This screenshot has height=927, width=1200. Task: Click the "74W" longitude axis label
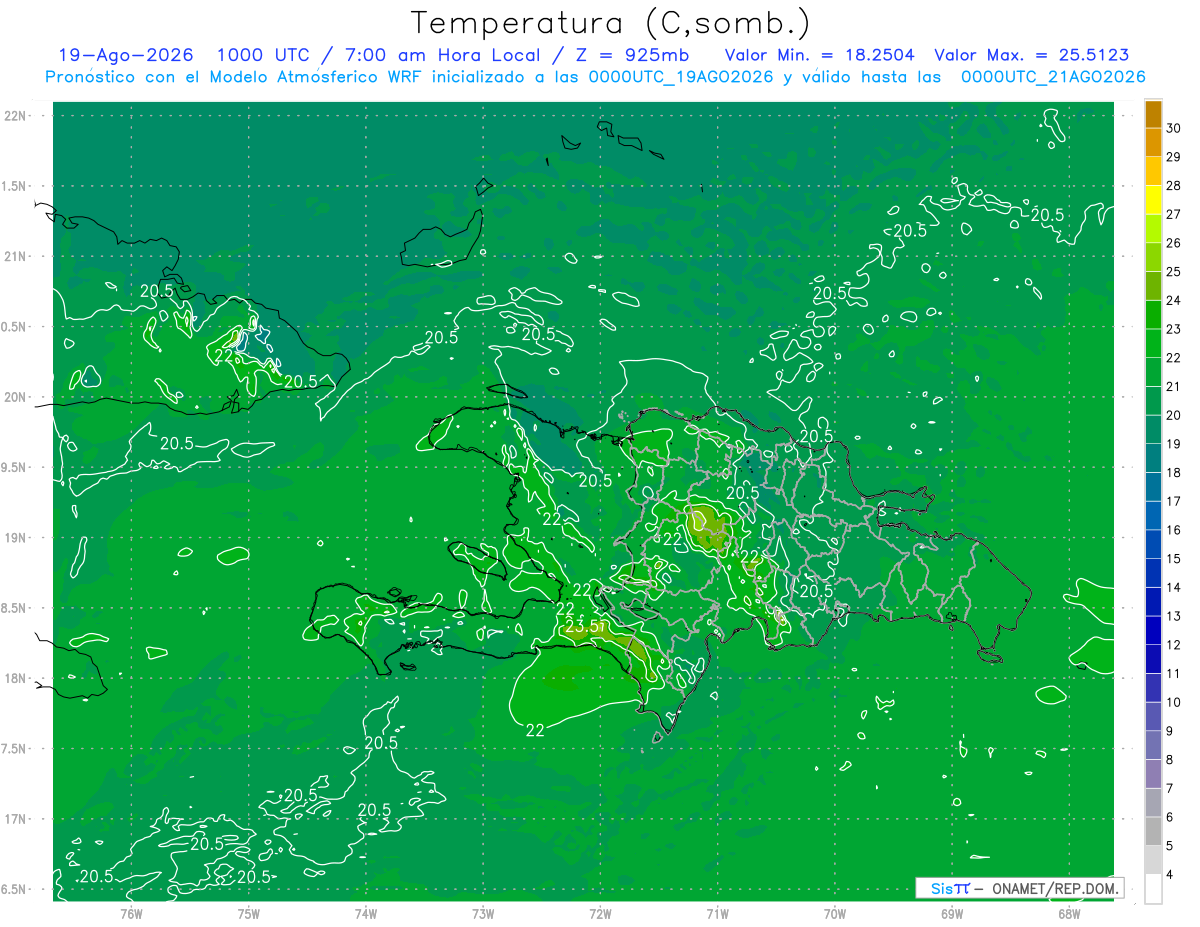click(x=366, y=912)
